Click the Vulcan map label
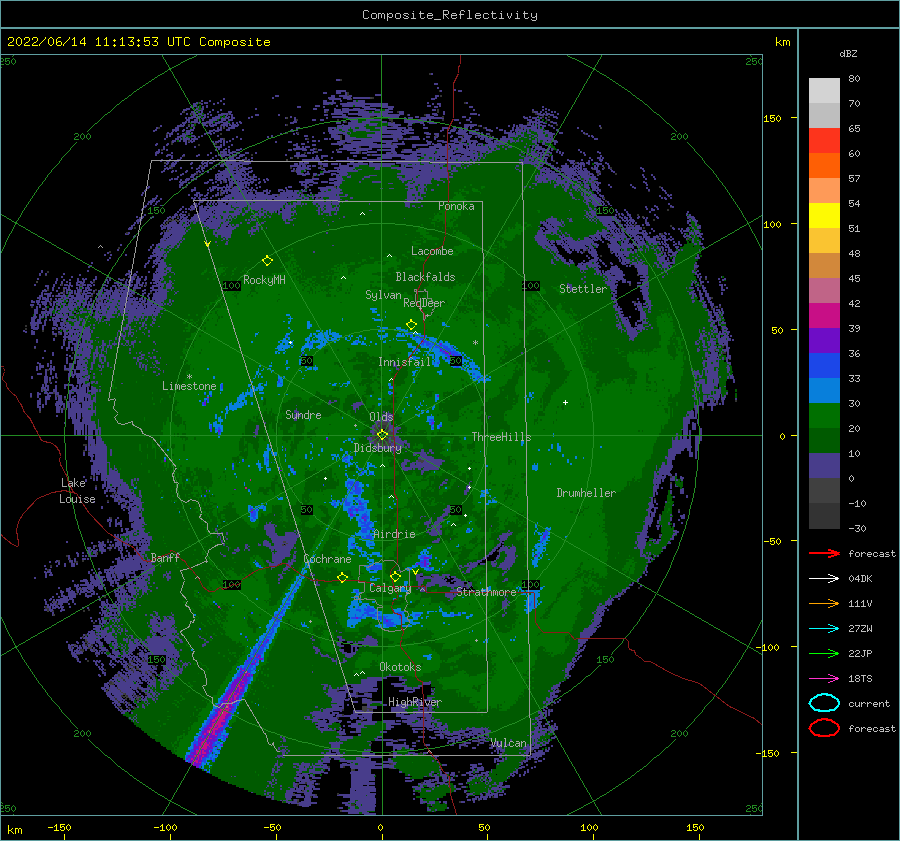This screenshot has width=900, height=841. point(508,743)
